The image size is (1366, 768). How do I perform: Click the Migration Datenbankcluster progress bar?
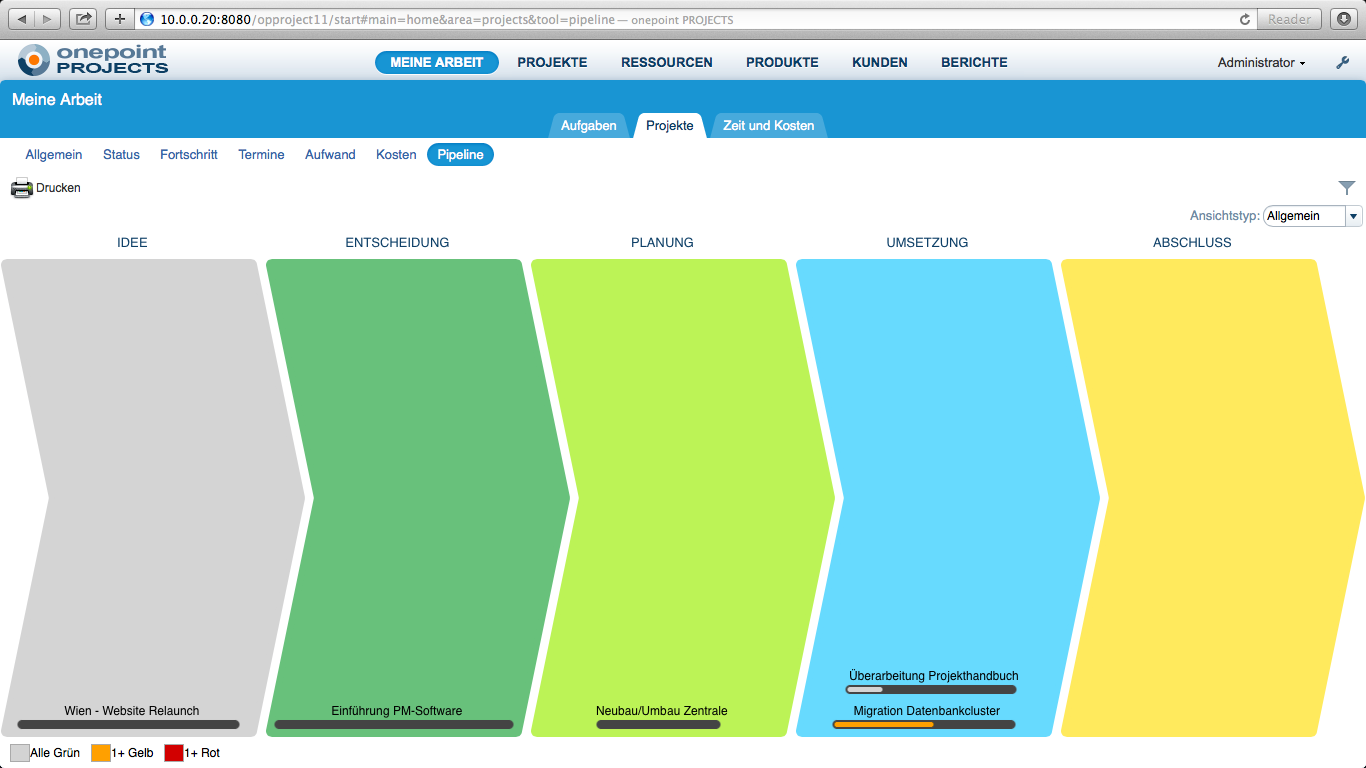[x=925, y=723]
